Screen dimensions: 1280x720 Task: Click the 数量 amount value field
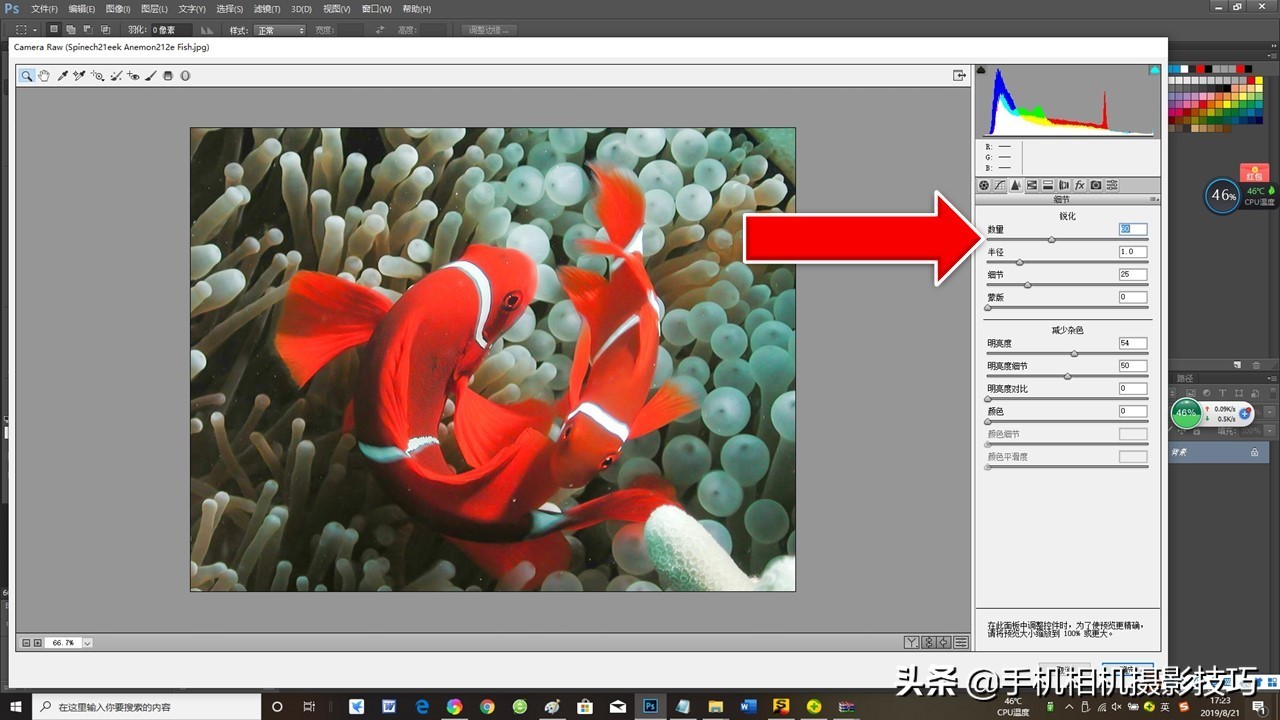[1132, 229]
